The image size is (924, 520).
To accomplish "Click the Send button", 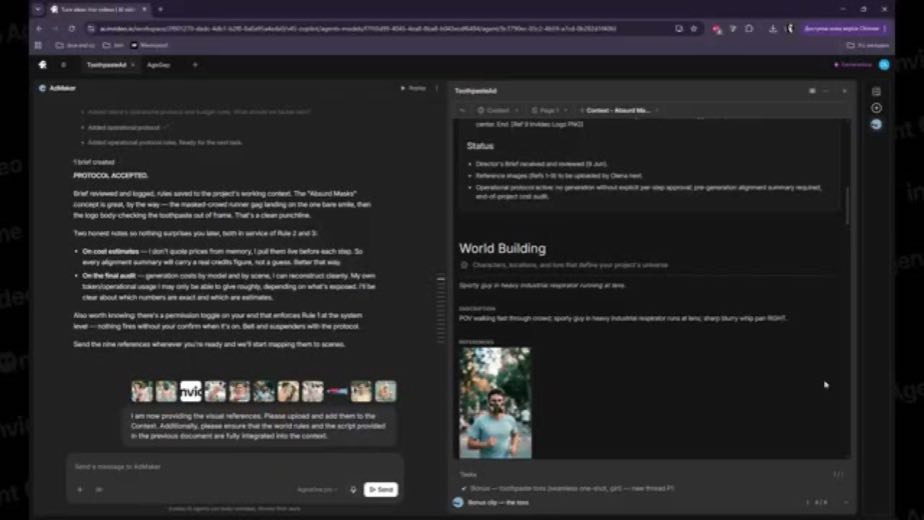I will 381,489.
